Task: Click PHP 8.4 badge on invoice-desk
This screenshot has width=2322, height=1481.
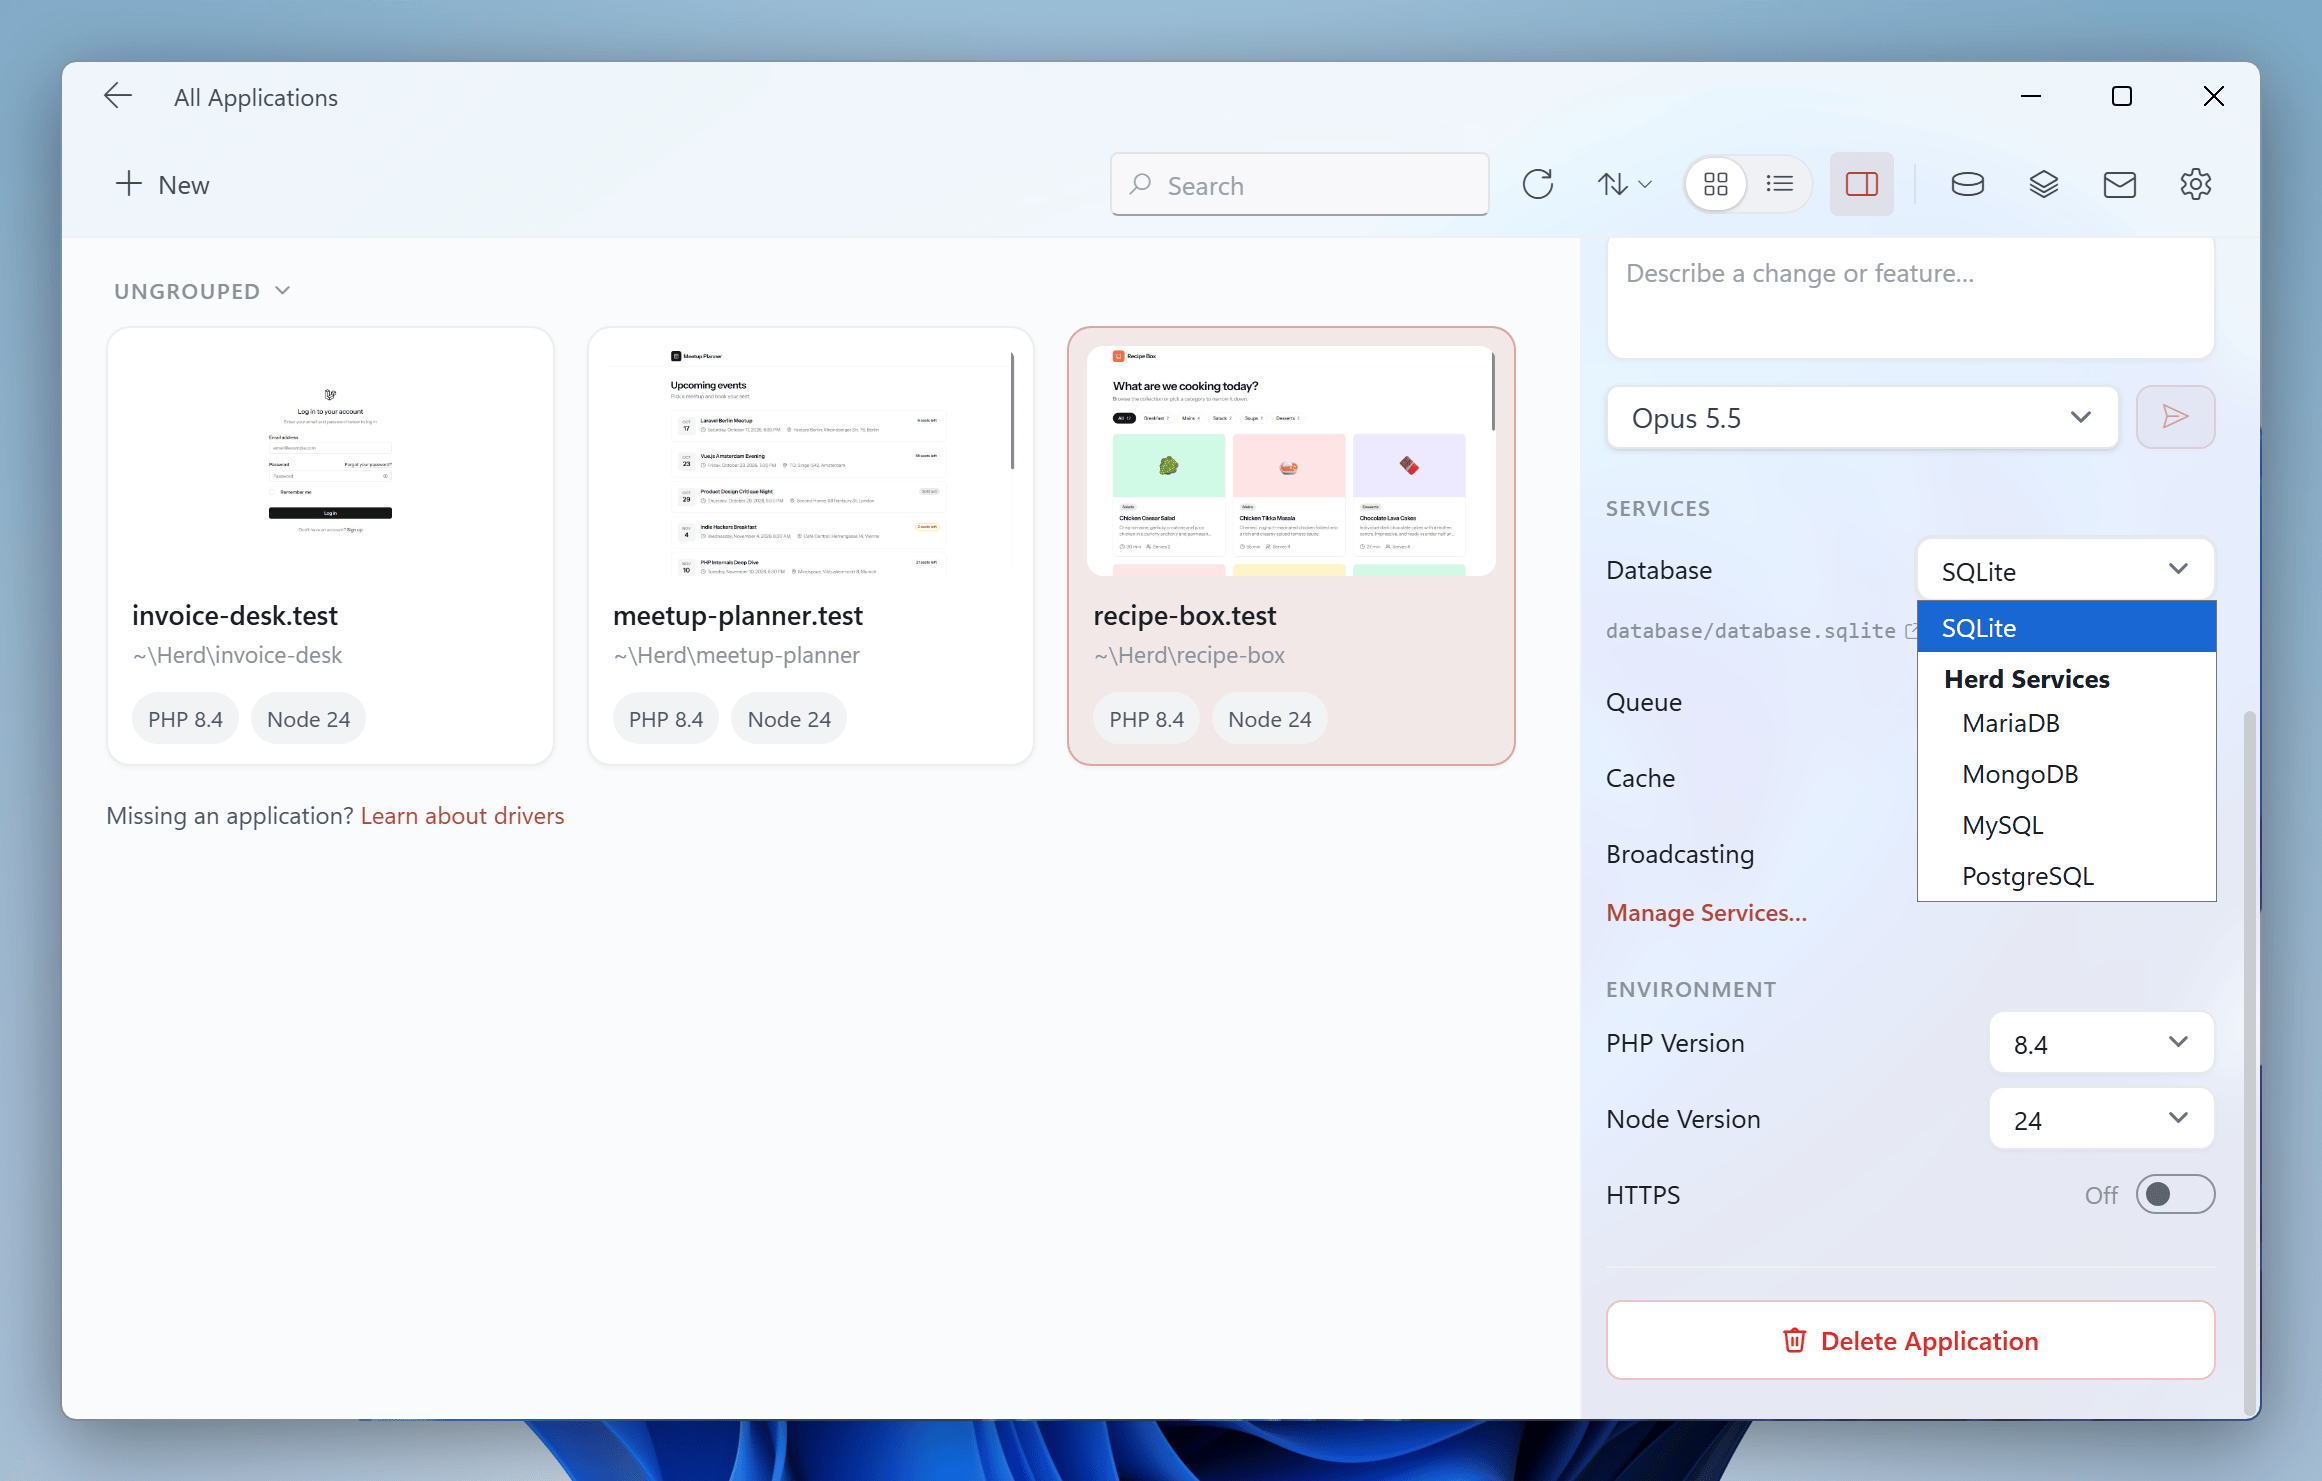Action: pos(185,719)
